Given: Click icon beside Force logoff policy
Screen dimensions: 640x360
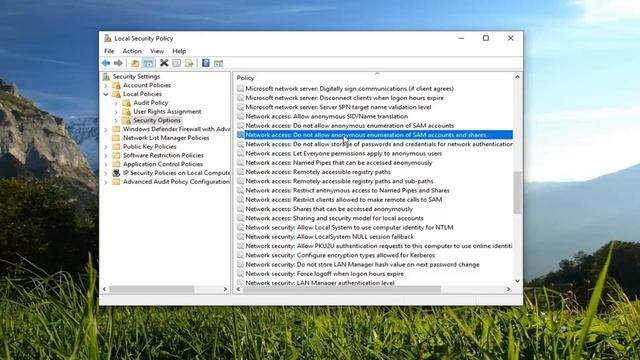Looking at the screenshot, I should pos(240,274).
